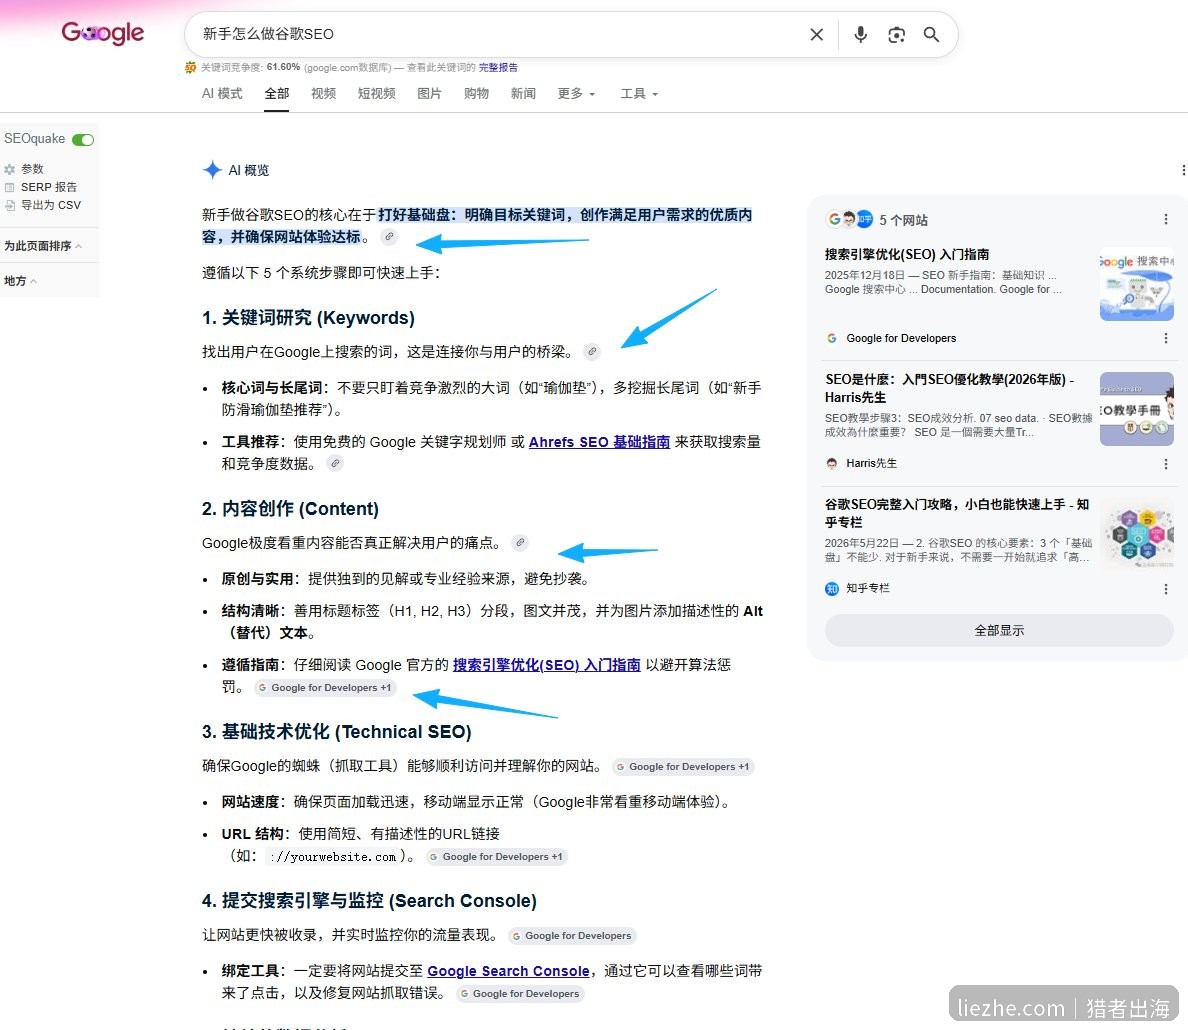
Task: Click SEOquake keyword difficulty icon
Action: (190, 67)
